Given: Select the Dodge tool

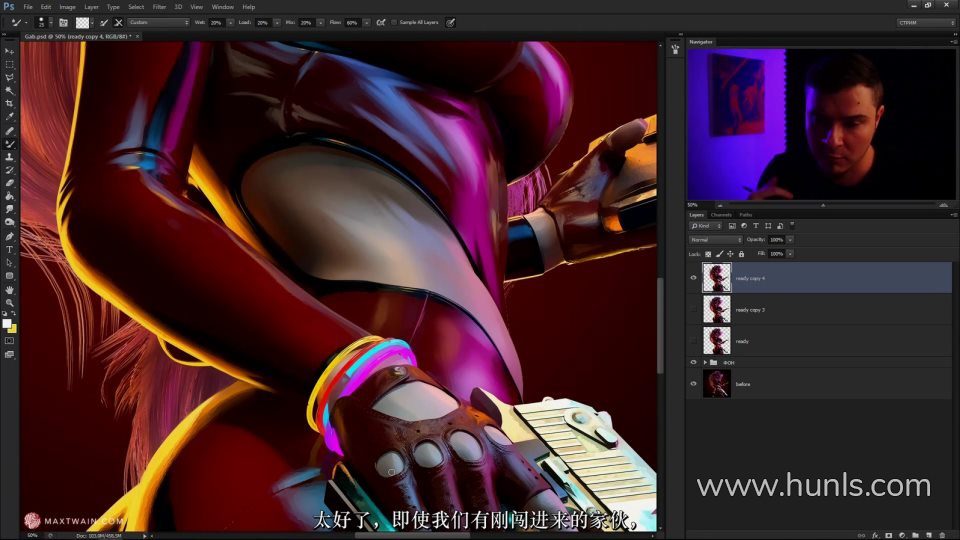Looking at the screenshot, I should (x=9, y=222).
